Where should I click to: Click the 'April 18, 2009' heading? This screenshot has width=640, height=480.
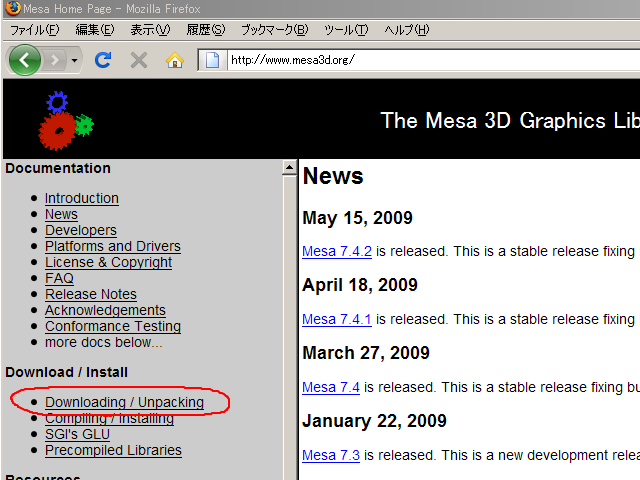[360, 285]
